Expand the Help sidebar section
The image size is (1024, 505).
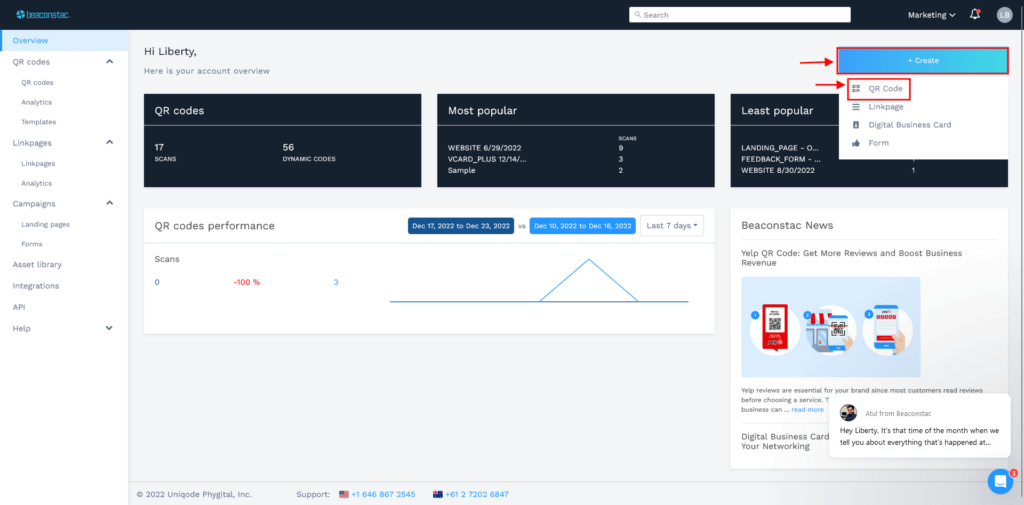[x=110, y=328]
